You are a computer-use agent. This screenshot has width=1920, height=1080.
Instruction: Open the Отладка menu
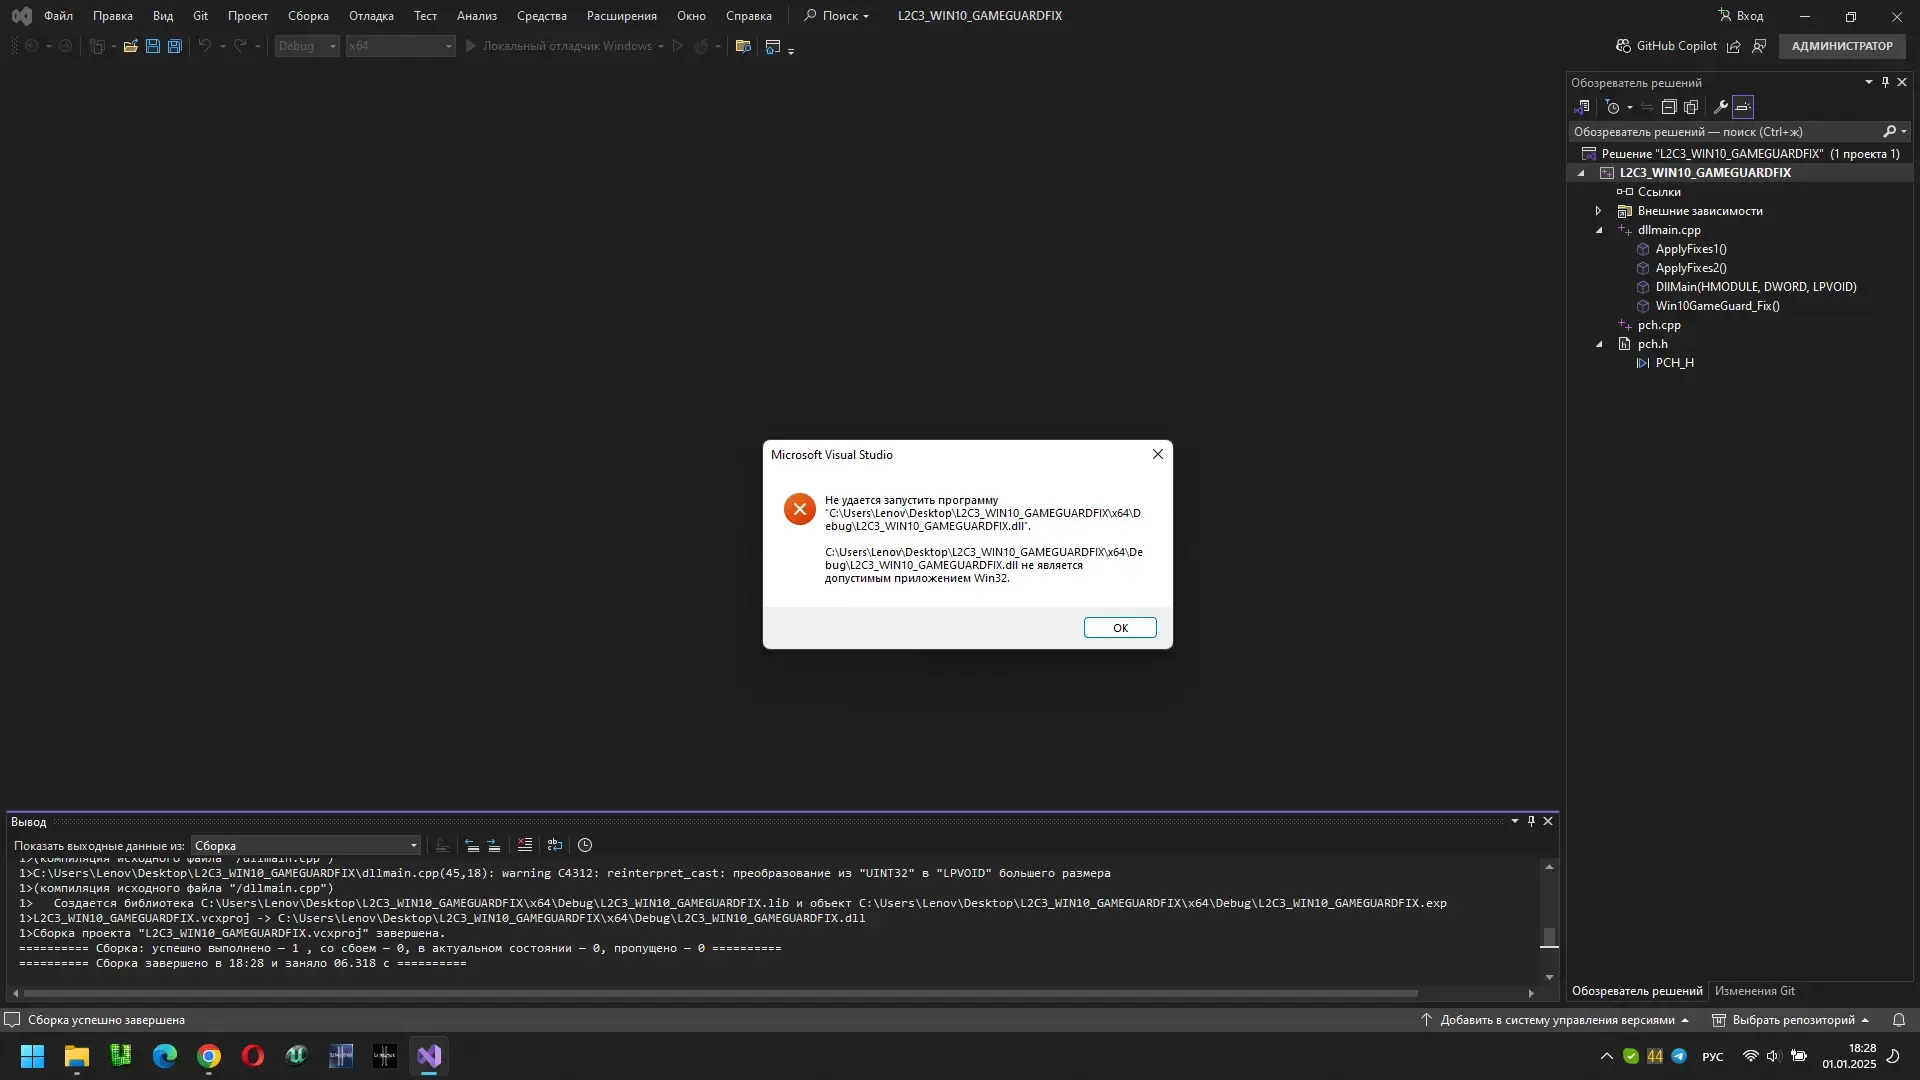pyautogui.click(x=371, y=16)
